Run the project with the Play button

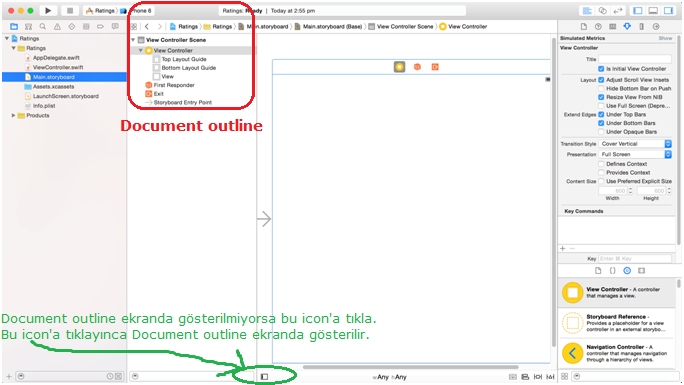coord(48,10)
